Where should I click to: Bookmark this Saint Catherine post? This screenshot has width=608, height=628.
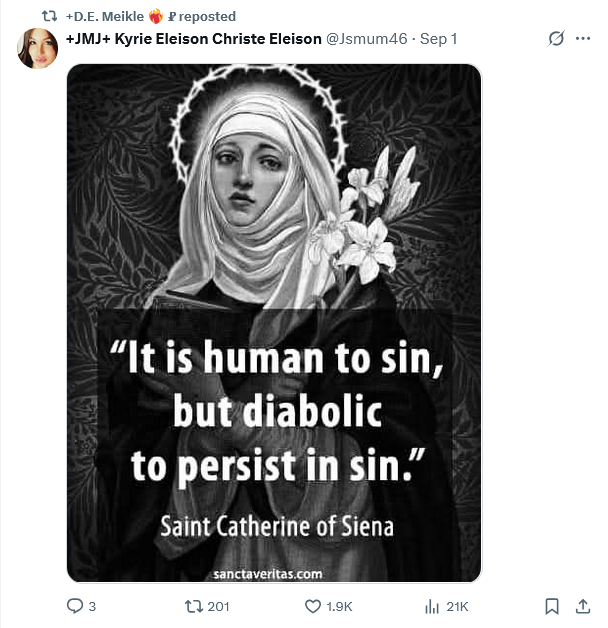pyautogui.click(x=551, y=606)
